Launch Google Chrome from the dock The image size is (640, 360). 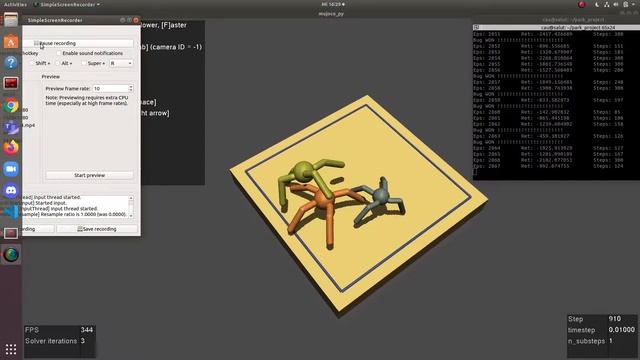[x=11, y=105]
